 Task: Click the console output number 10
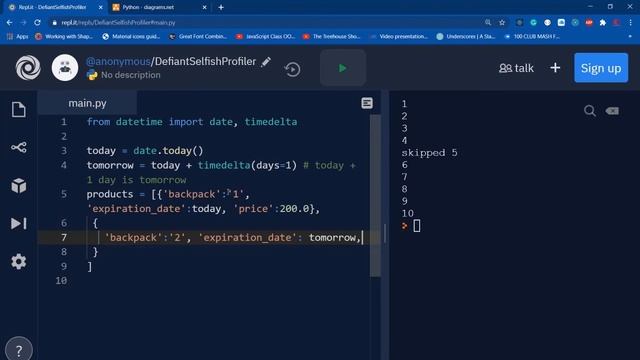coord(407,213)
